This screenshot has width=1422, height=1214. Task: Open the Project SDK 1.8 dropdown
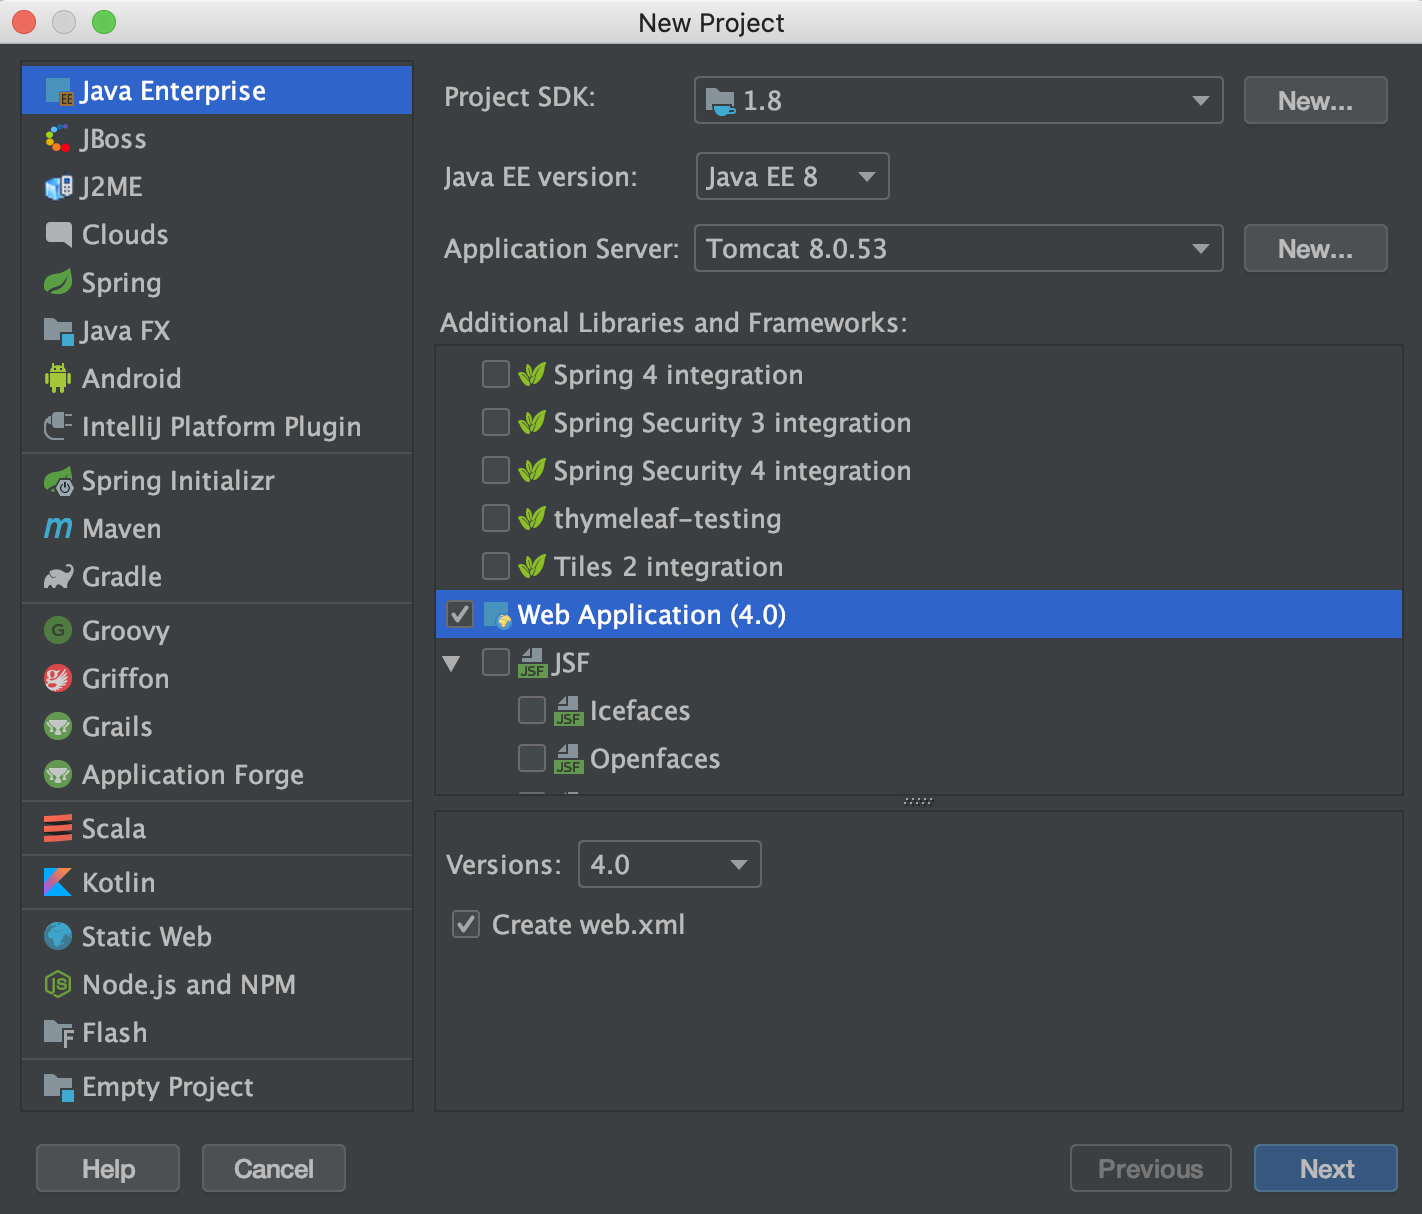958,100
